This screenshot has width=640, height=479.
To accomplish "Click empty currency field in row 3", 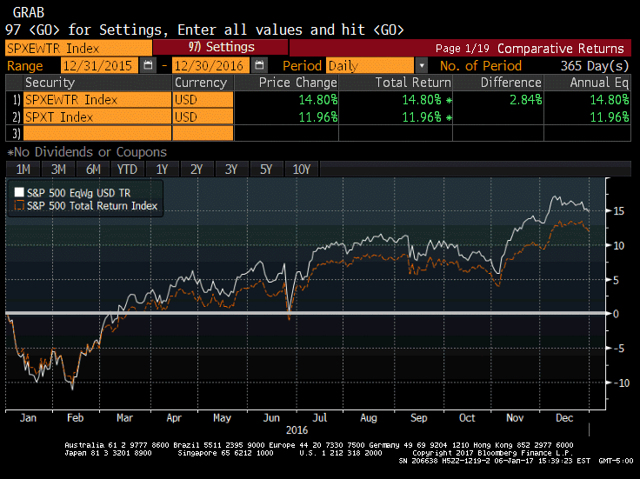I will tap(203, 133).
